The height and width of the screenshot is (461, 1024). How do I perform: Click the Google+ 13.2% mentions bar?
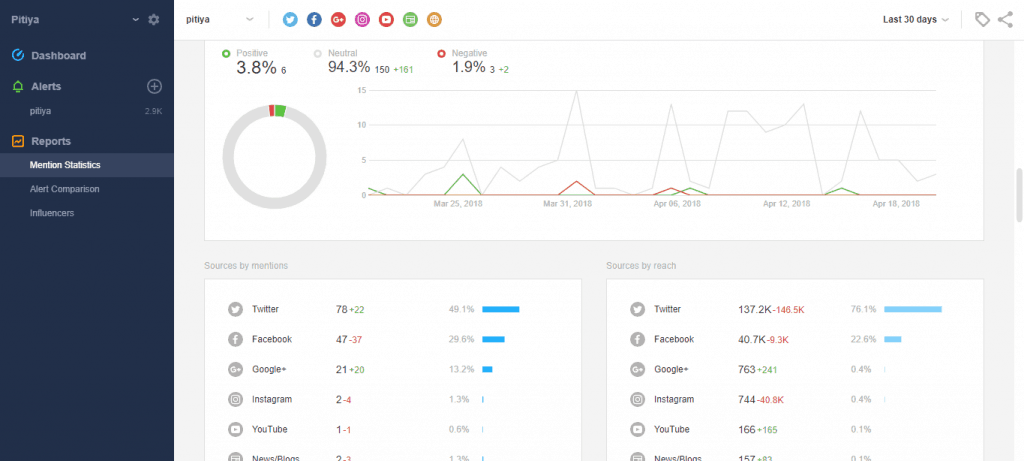pyautogui.click(x=487, y=370)
